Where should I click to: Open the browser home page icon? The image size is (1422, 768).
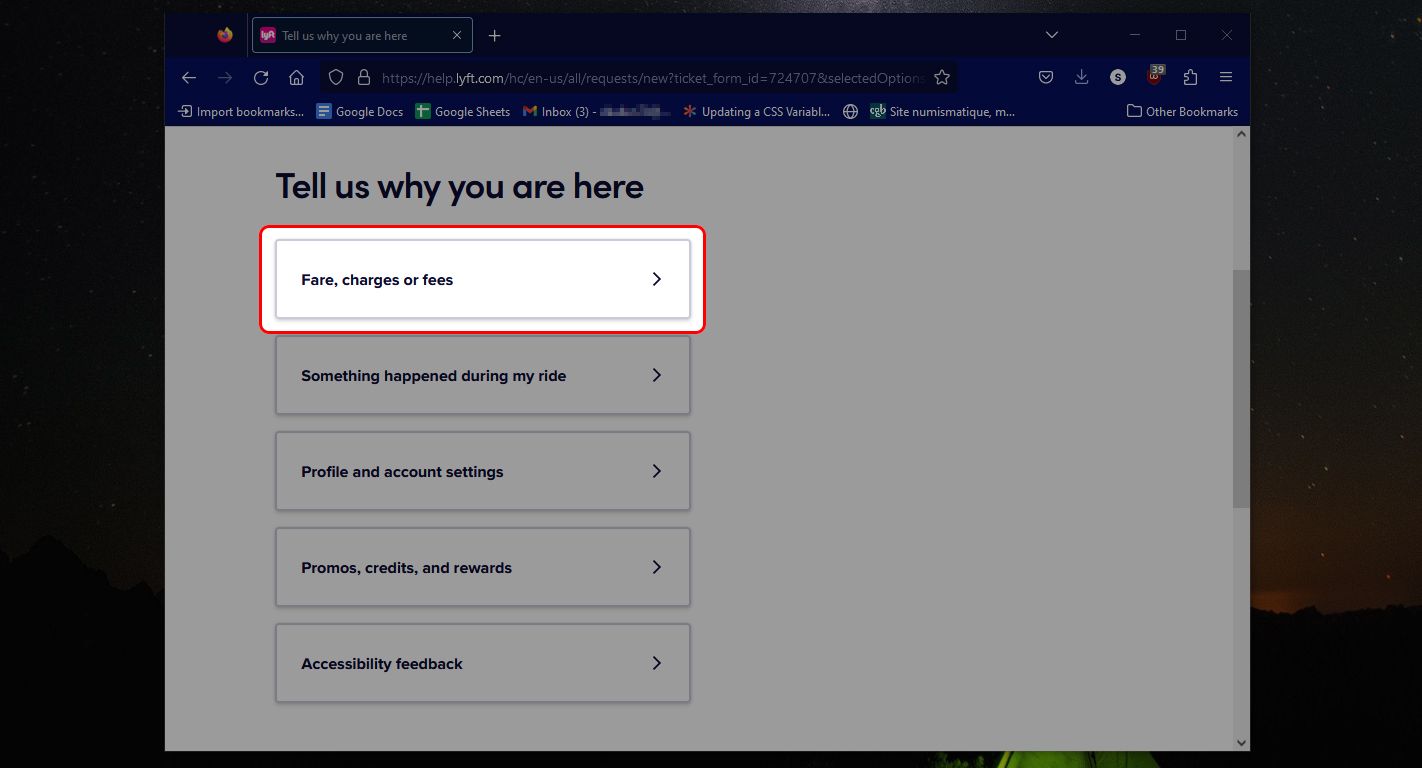point(296,77)
